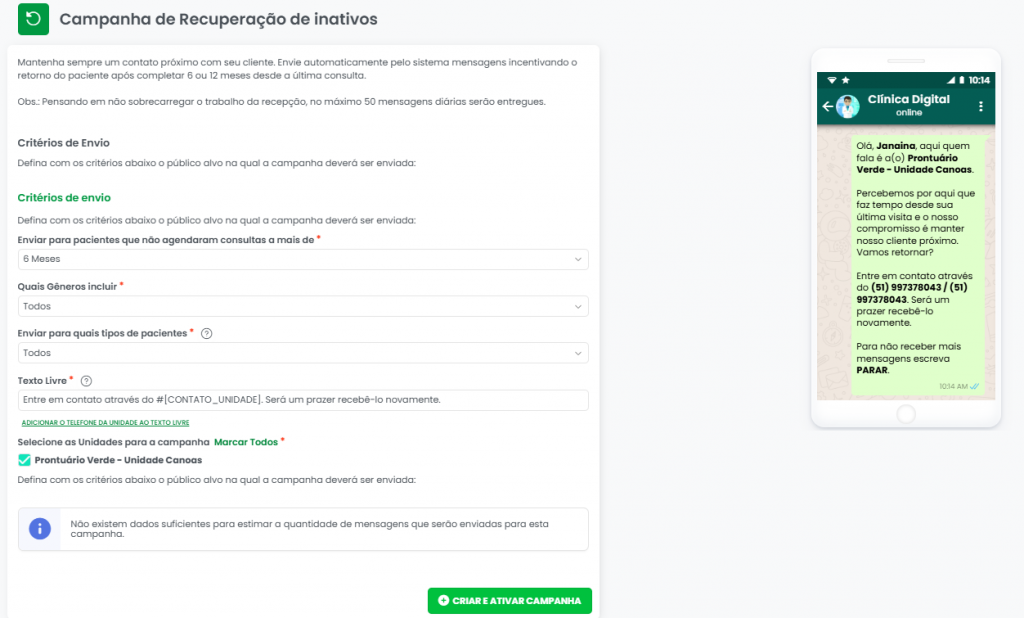The image size is (1024, 618).
Task: Uncheck Prontuário Verde - Unidade Canoas
Action: [x=25, y=460]
